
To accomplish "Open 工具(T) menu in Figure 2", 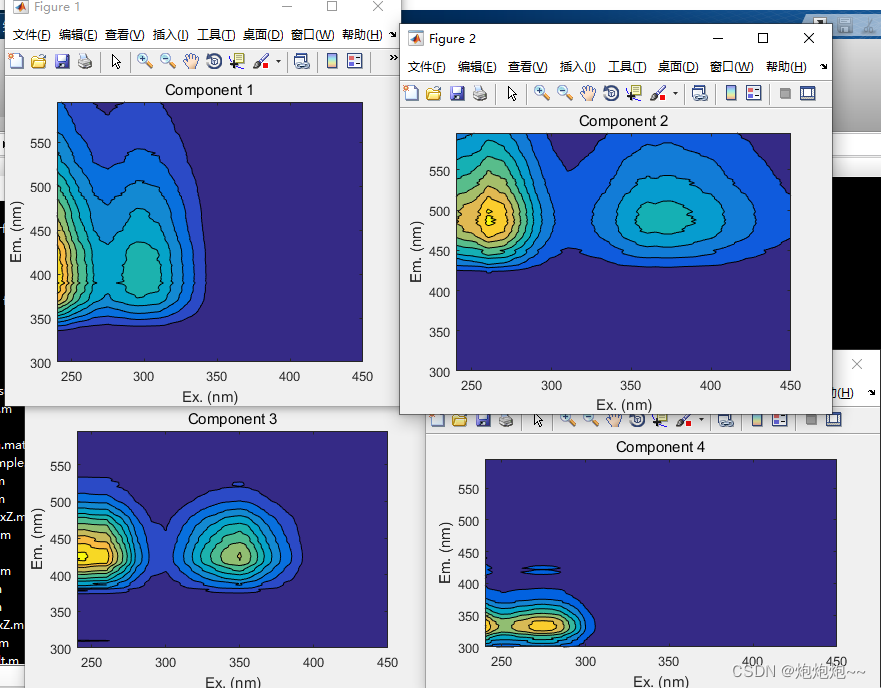I will point(627,67).
